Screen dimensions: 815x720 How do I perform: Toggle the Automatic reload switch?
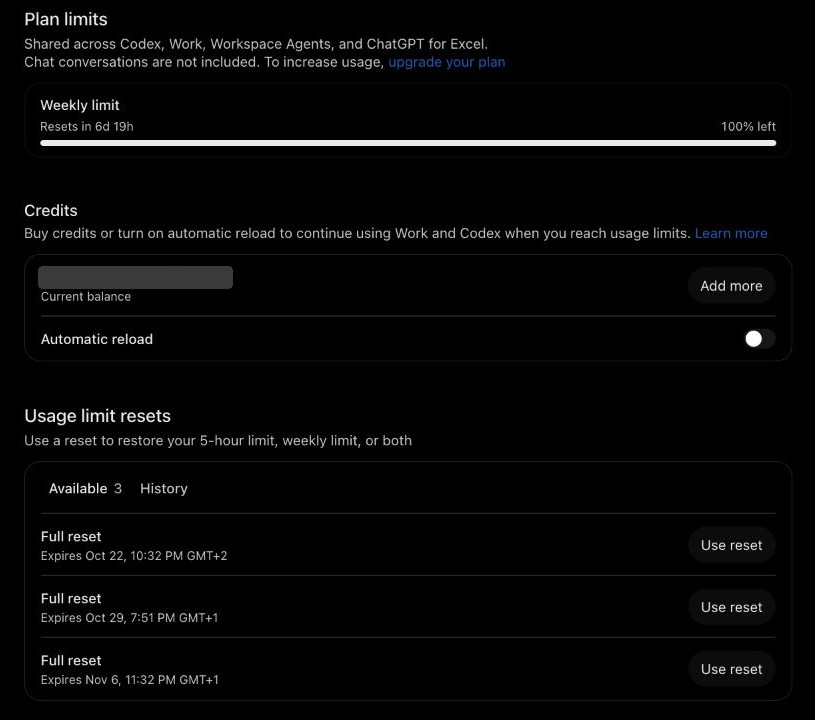(x=759, y=339)
